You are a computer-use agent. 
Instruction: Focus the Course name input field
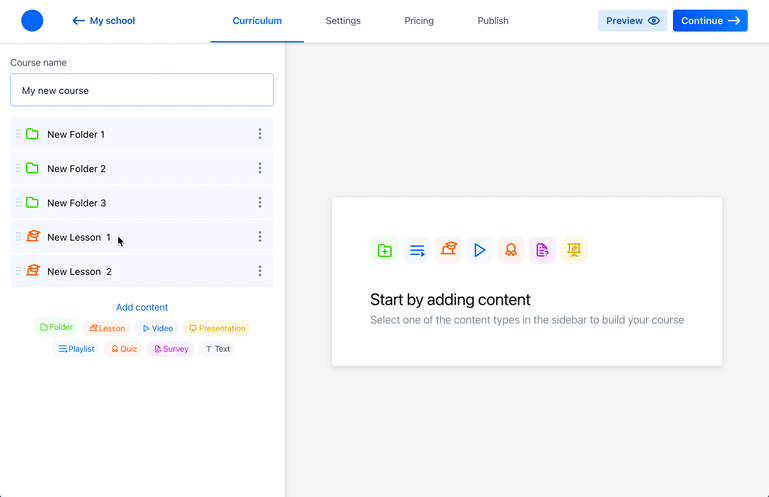click(142, 90)
